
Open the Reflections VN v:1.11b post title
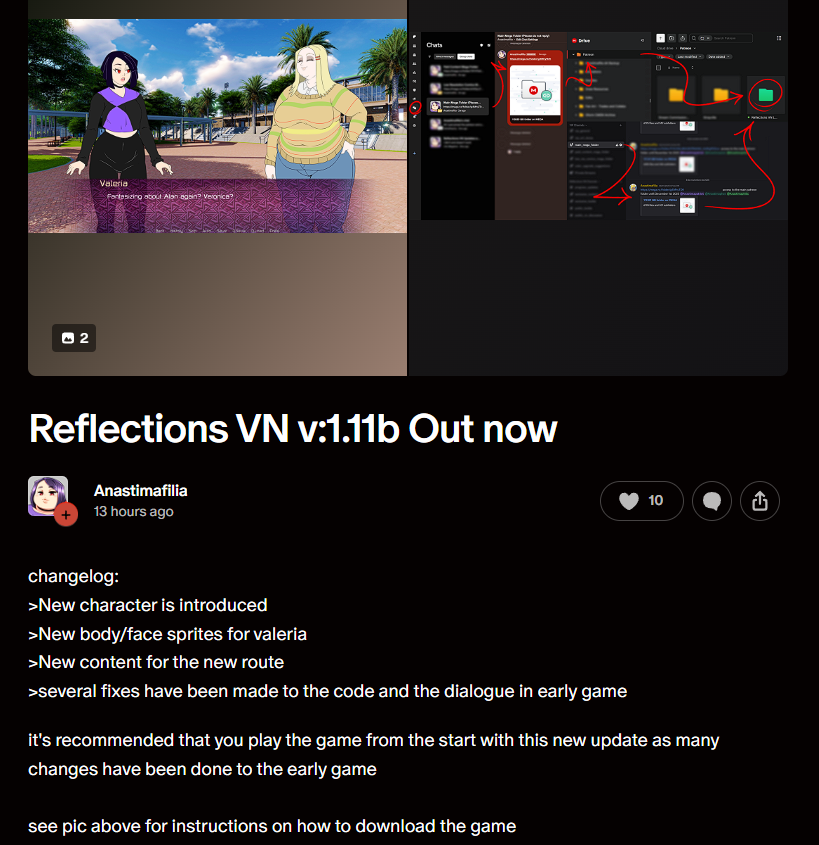pyautogui.click(x=293, y=428)
